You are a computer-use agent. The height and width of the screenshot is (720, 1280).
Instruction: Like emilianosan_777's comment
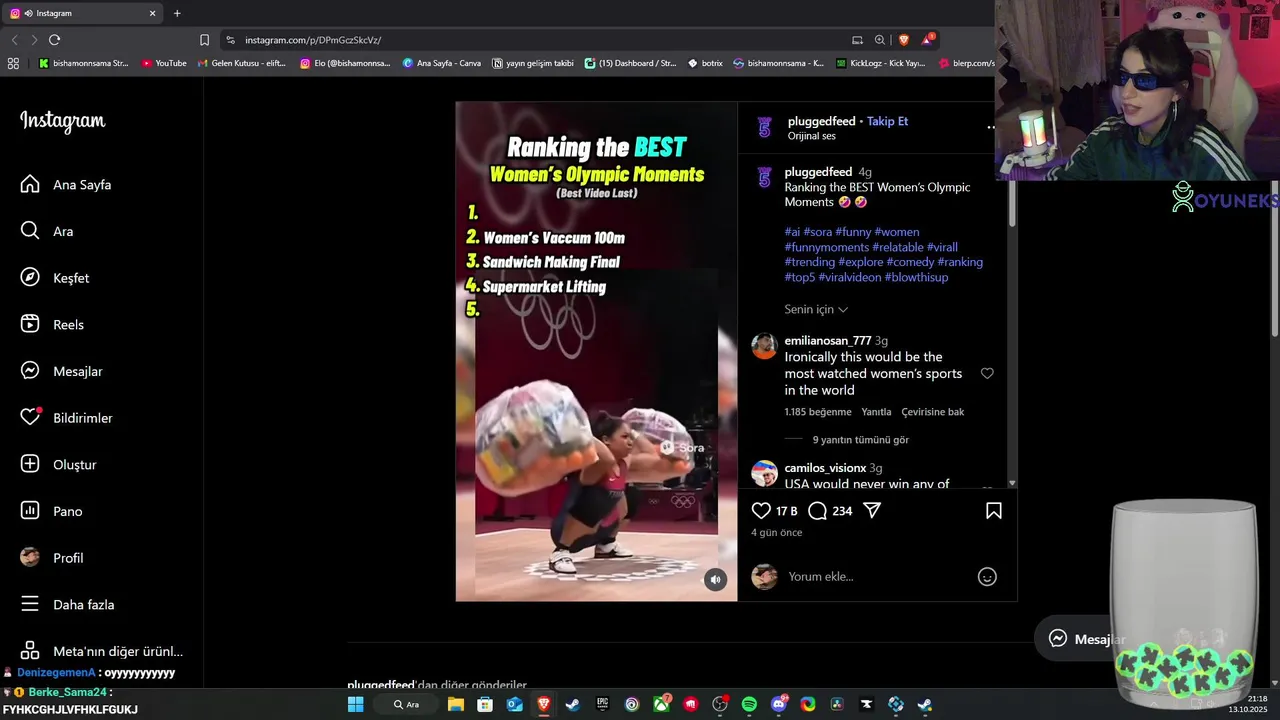[x=987, y=373]
